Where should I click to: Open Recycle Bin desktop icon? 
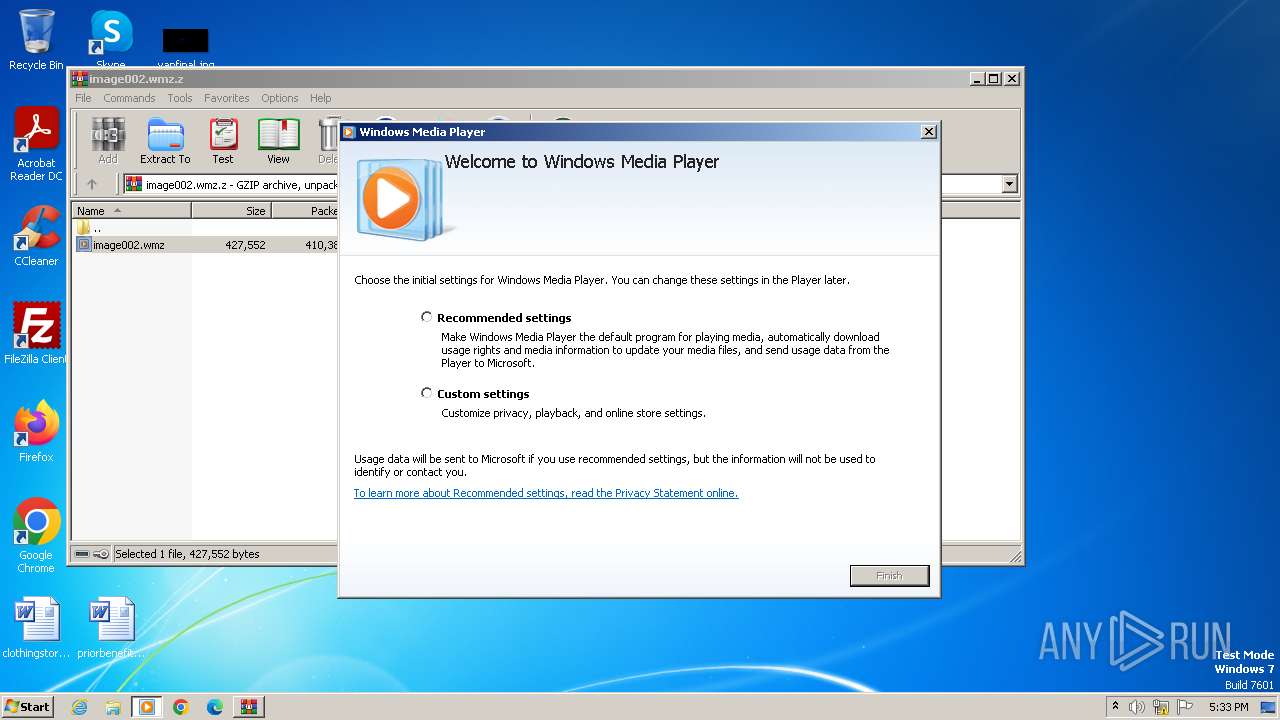[36, 40]
